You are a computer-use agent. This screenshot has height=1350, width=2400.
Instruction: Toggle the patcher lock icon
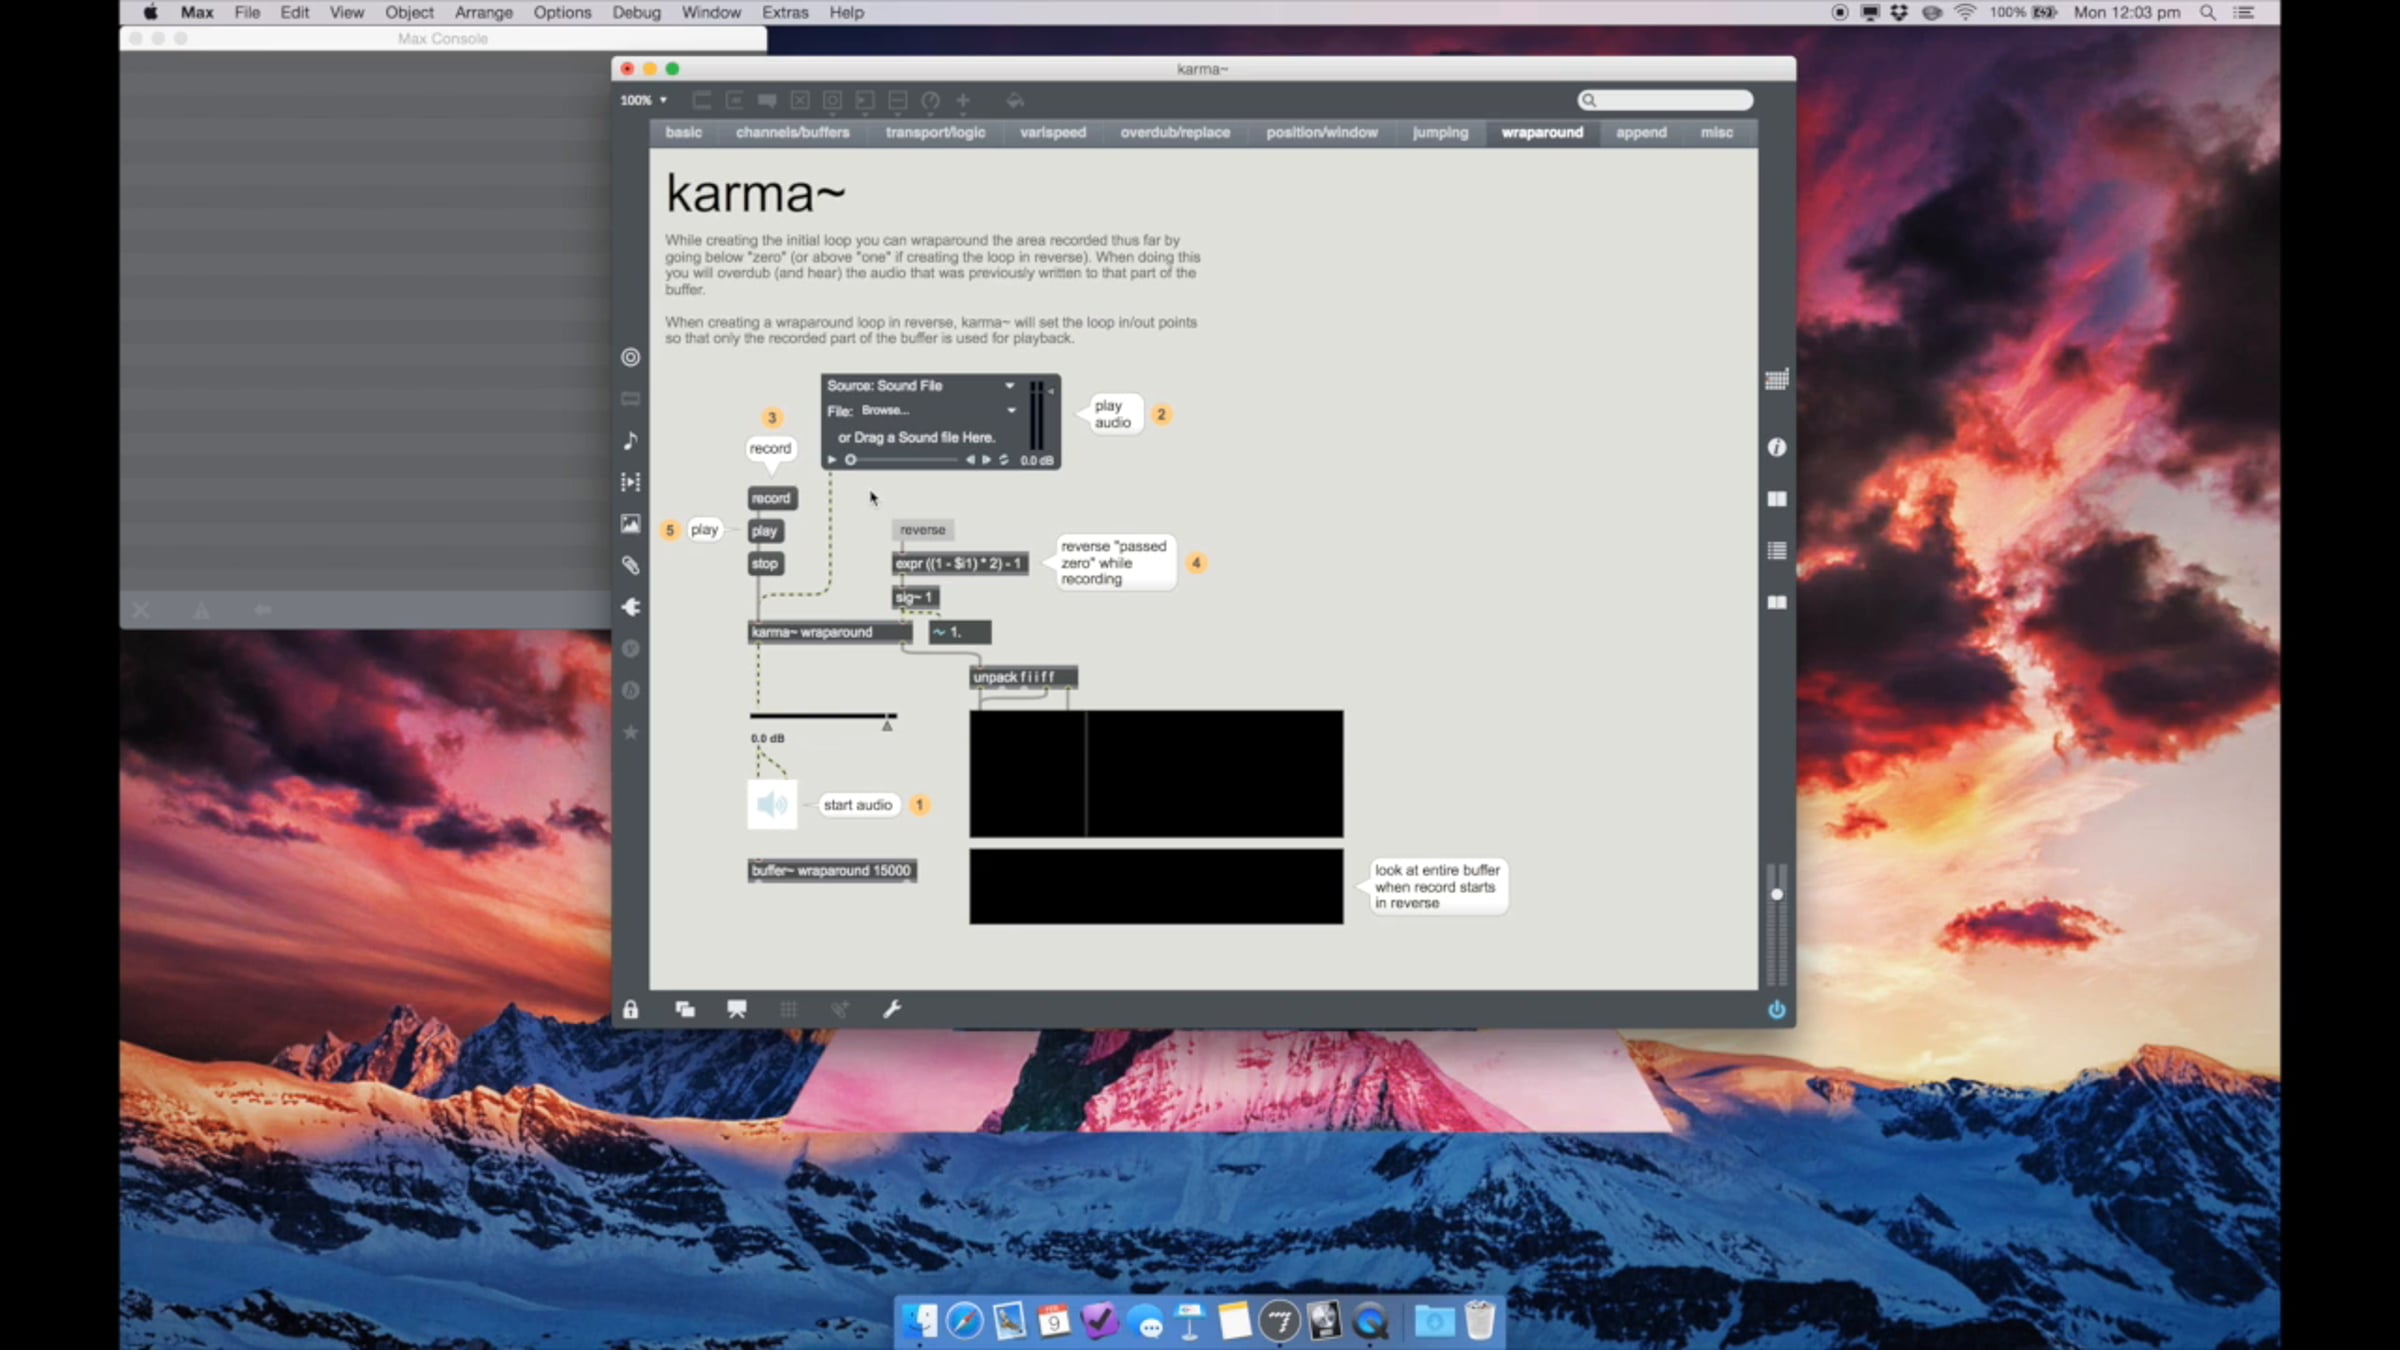click(x=630, y=1009)
